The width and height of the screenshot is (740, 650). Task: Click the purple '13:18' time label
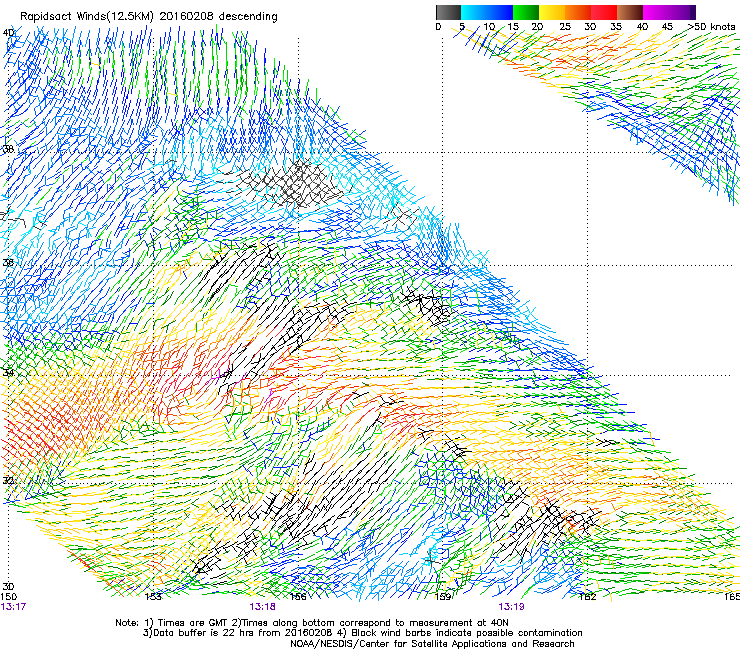point(262,607)
